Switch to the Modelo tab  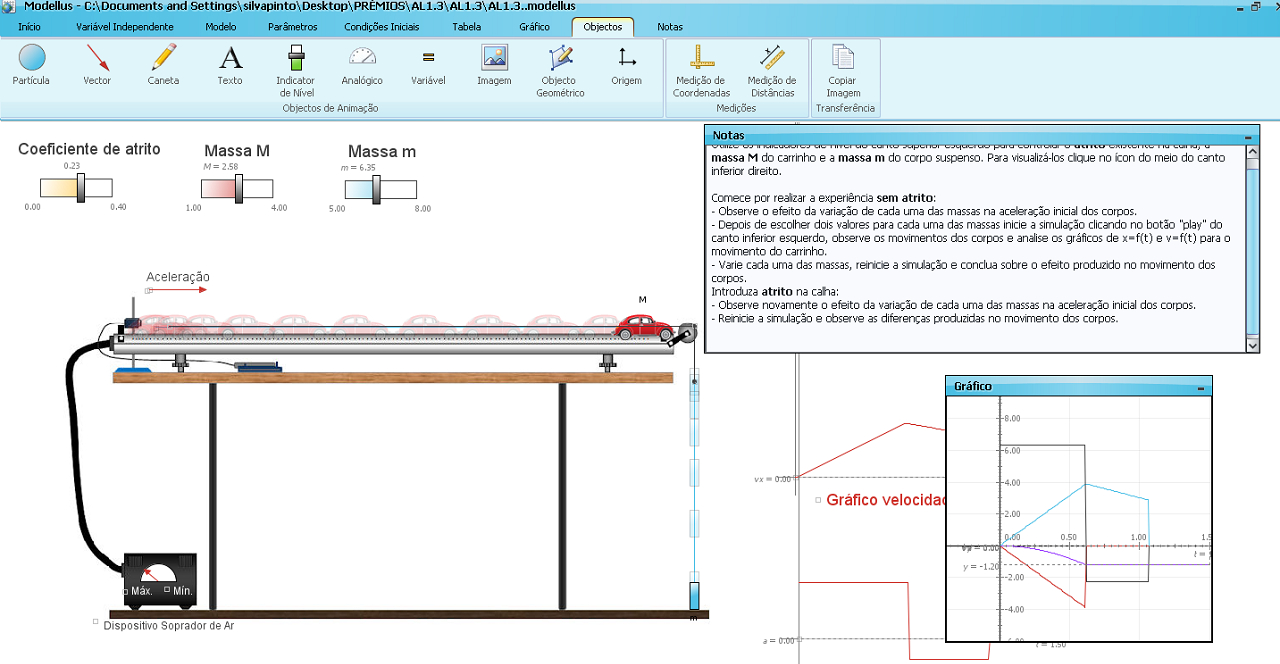click(221, 27)
